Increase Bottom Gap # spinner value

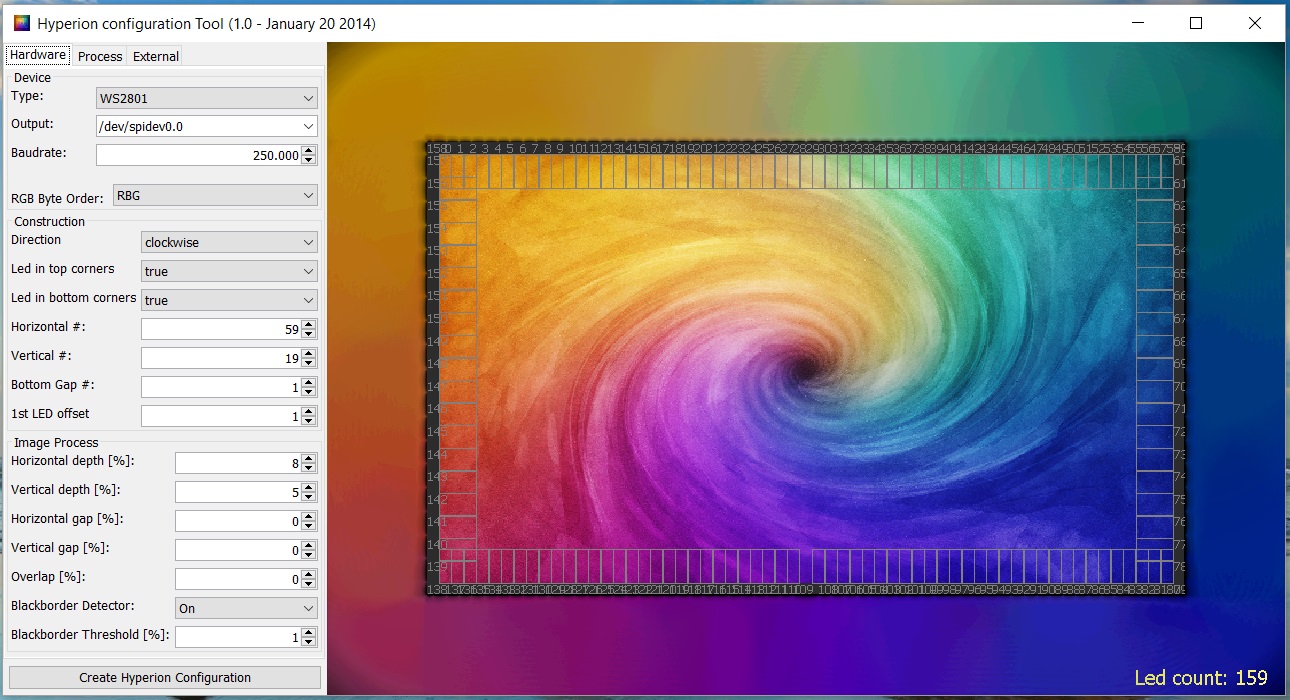coord(309,382)
